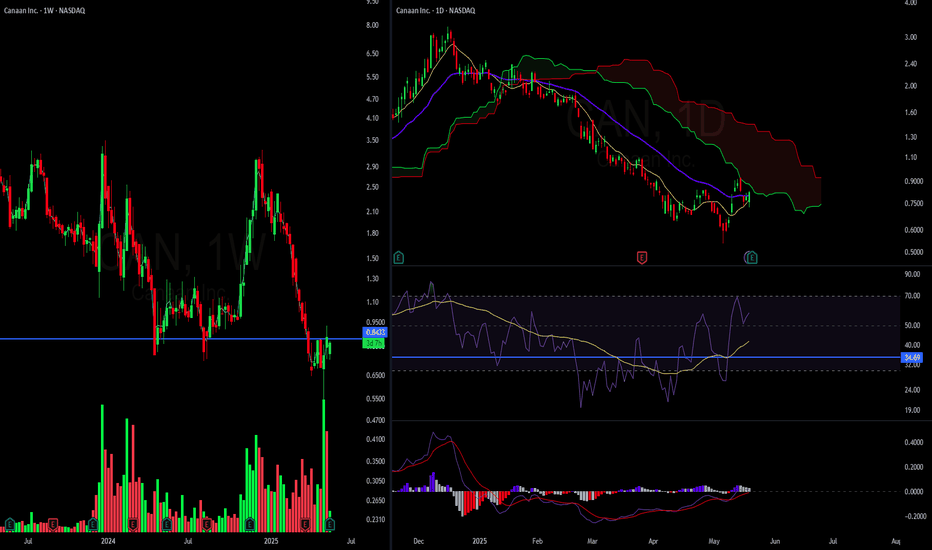Click the 6.50 price axis value

coord(372,54)
